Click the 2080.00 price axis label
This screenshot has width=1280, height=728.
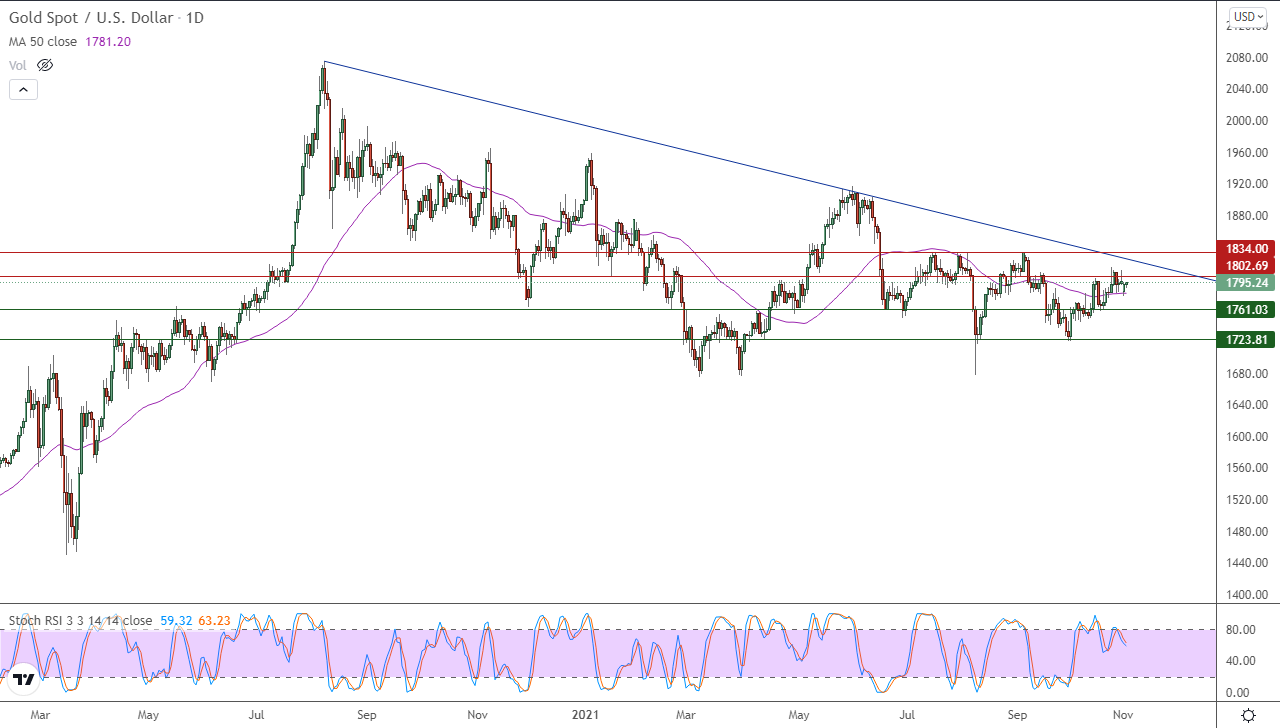[x=1247, y=57]
